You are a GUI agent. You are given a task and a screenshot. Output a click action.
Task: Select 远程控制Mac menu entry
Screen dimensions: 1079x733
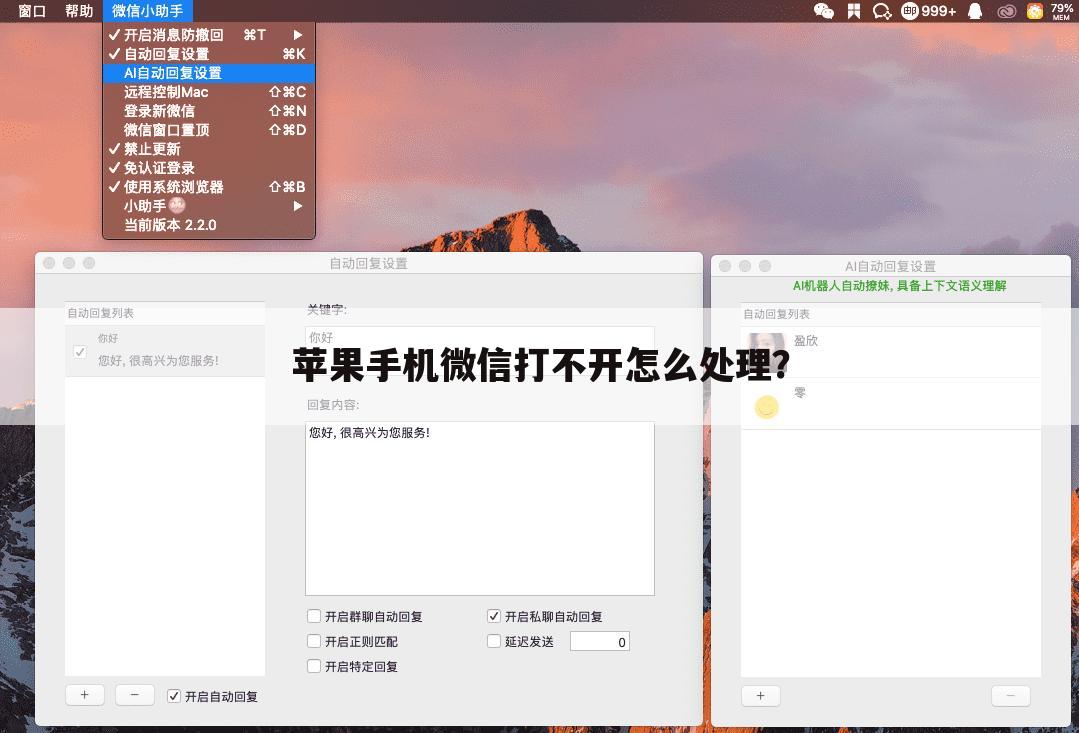click(x=209, y=92)
